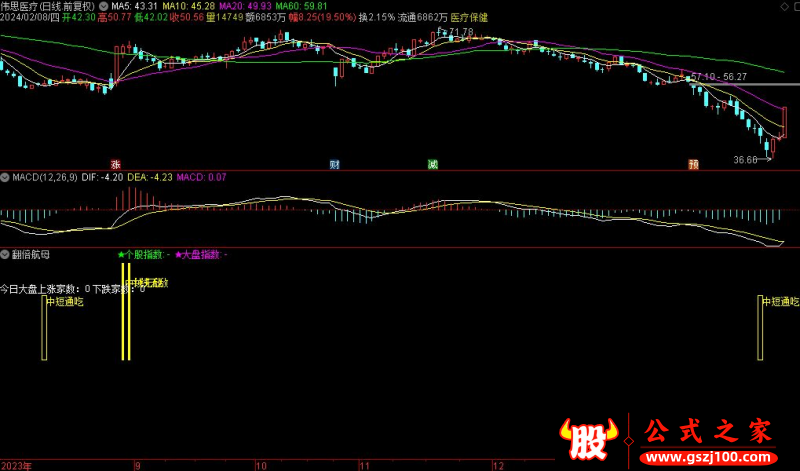Click the month 11 timeline label
Screen dimensions: 800x471
click(x=364, y=465)
